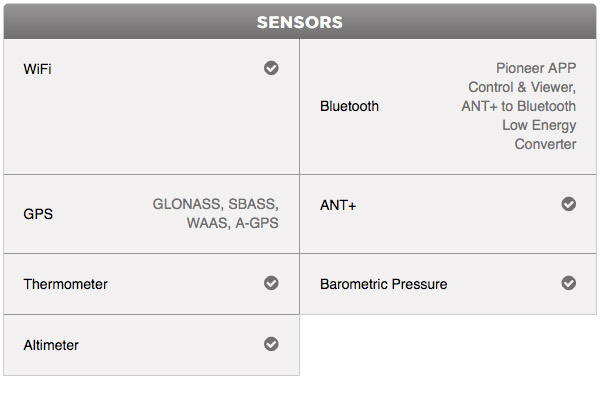Click the Thermometer checkmark icon

pyautogui.click(x=271, y=283)
